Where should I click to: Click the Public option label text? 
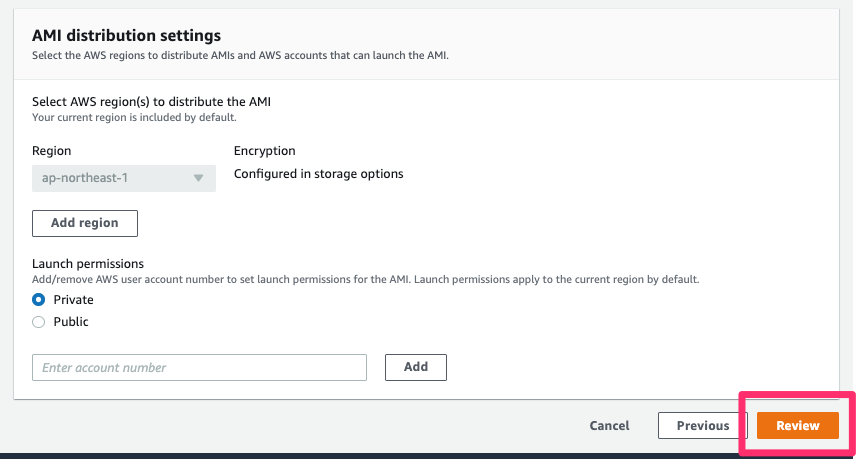click(x=71, y=322)
